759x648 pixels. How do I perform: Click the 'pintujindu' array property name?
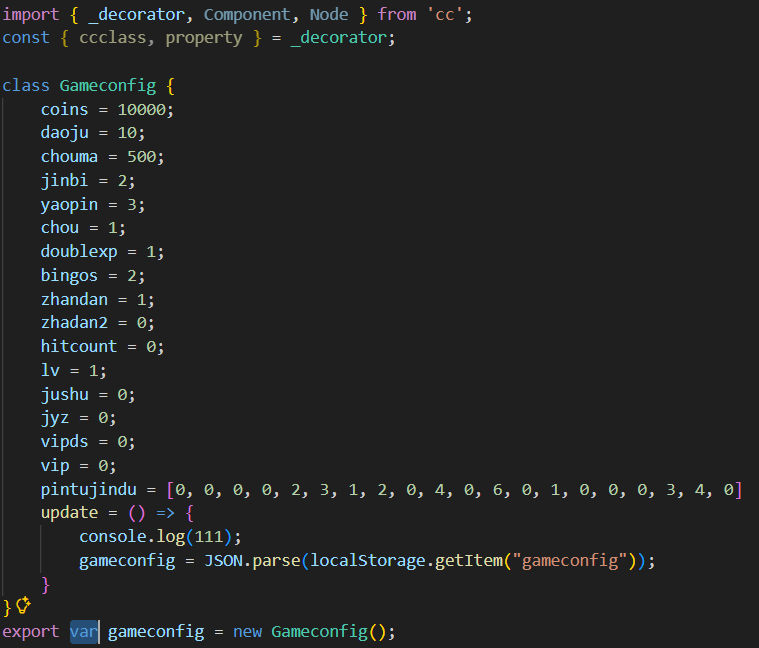tap(89, 490)
